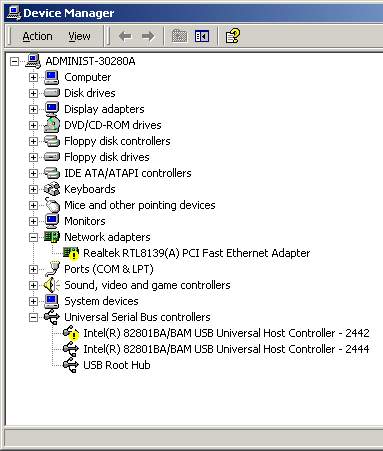
Task: Expand the Floppy disk controllers category
Action: point(33,141)
